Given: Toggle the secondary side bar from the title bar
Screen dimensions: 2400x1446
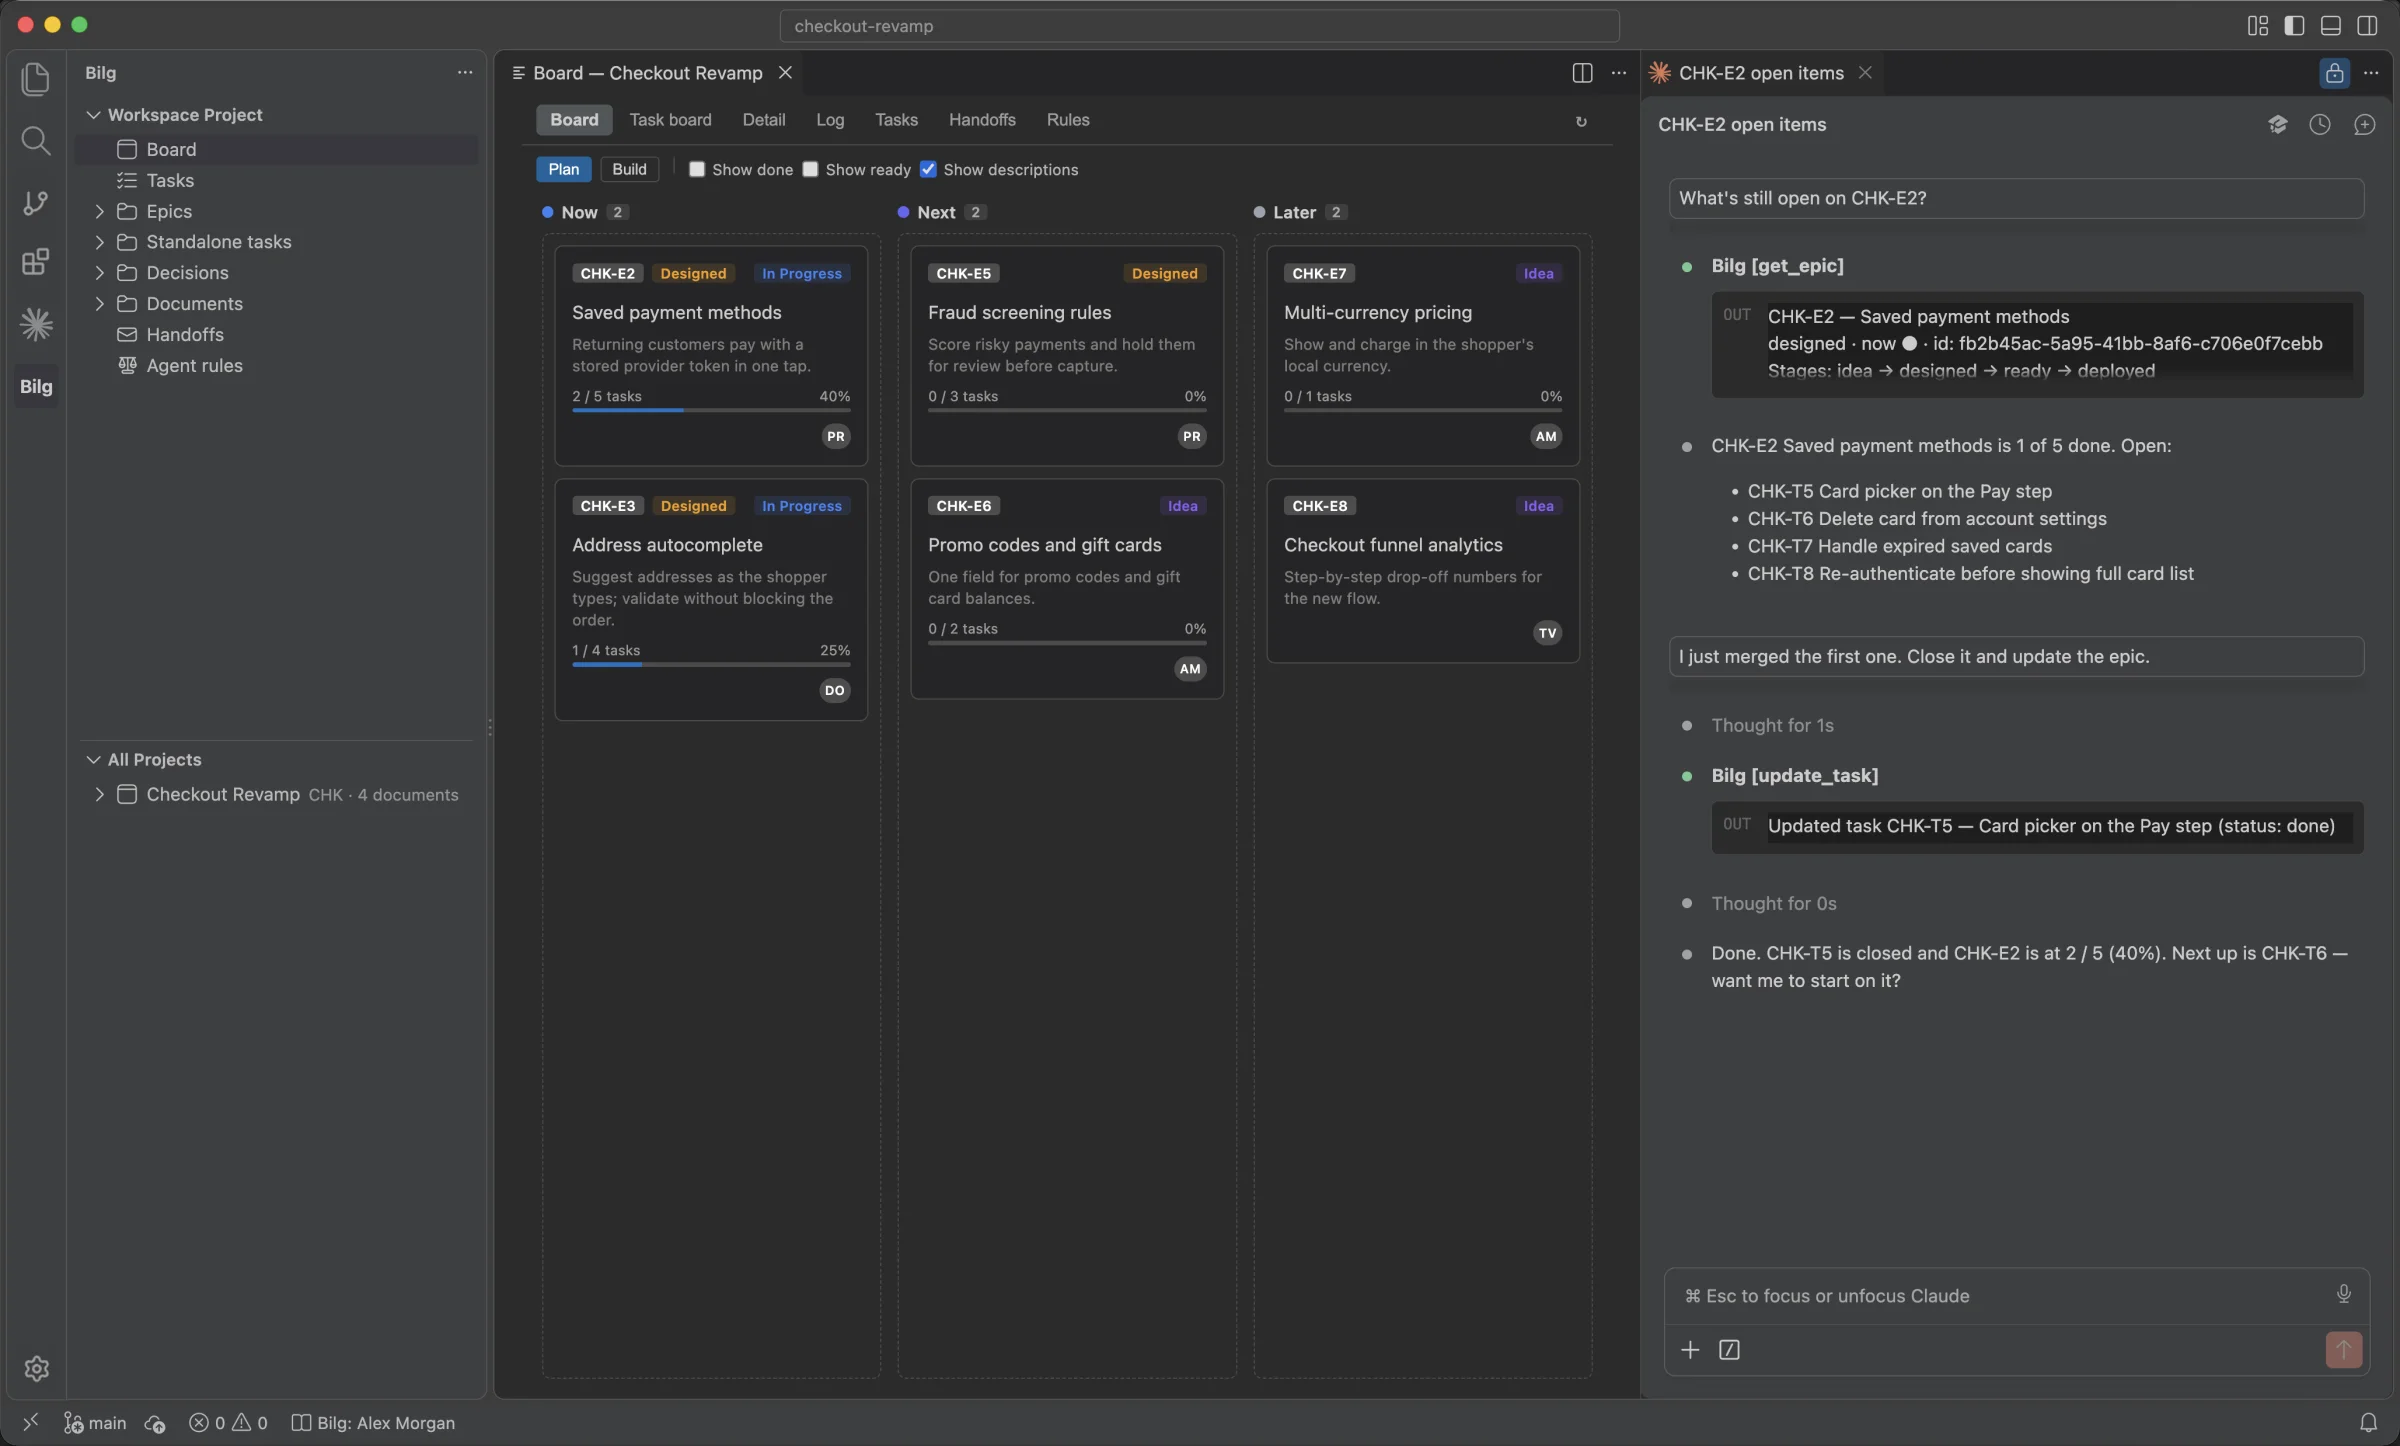Looking at the screenshot, I should (x=2367, y=26).
